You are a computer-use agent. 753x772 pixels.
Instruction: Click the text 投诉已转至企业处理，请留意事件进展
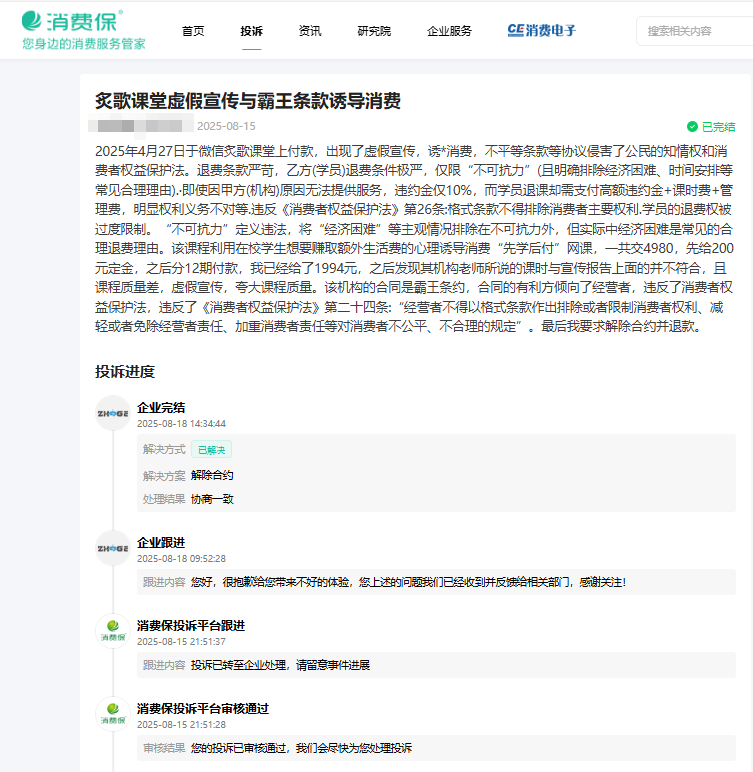coord(280,665)
